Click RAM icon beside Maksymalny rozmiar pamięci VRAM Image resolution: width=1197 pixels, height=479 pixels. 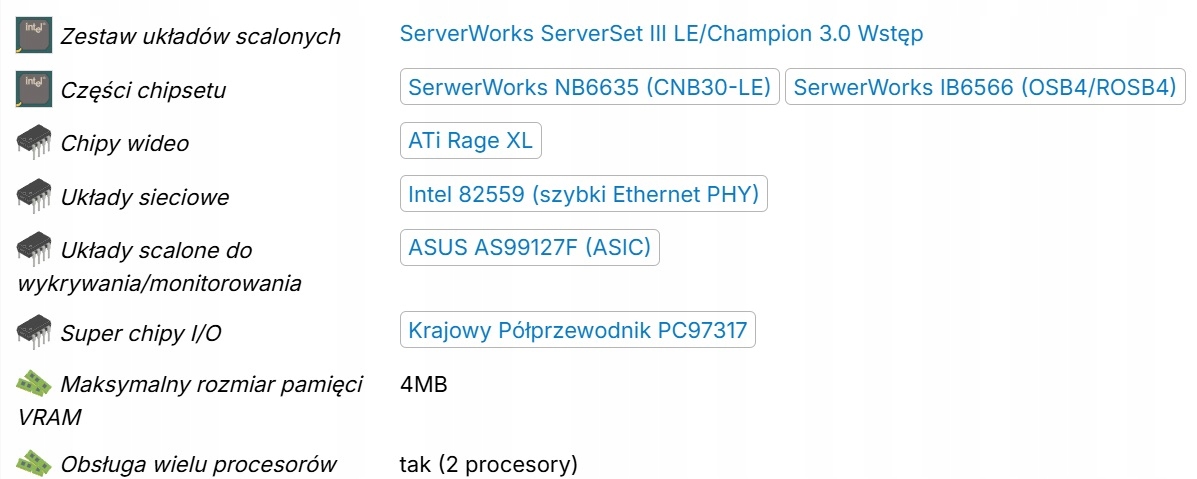coord(35,384)
